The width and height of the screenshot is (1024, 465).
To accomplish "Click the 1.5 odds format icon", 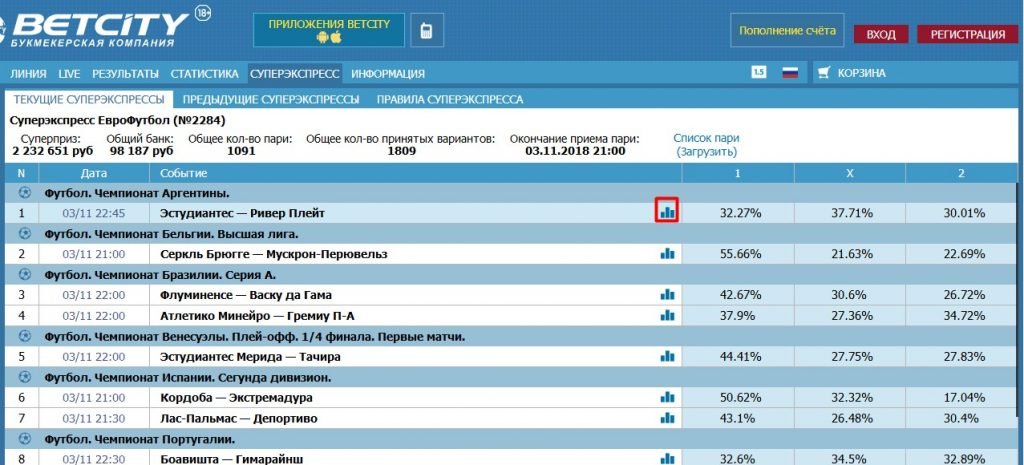I will click(758, 73).
